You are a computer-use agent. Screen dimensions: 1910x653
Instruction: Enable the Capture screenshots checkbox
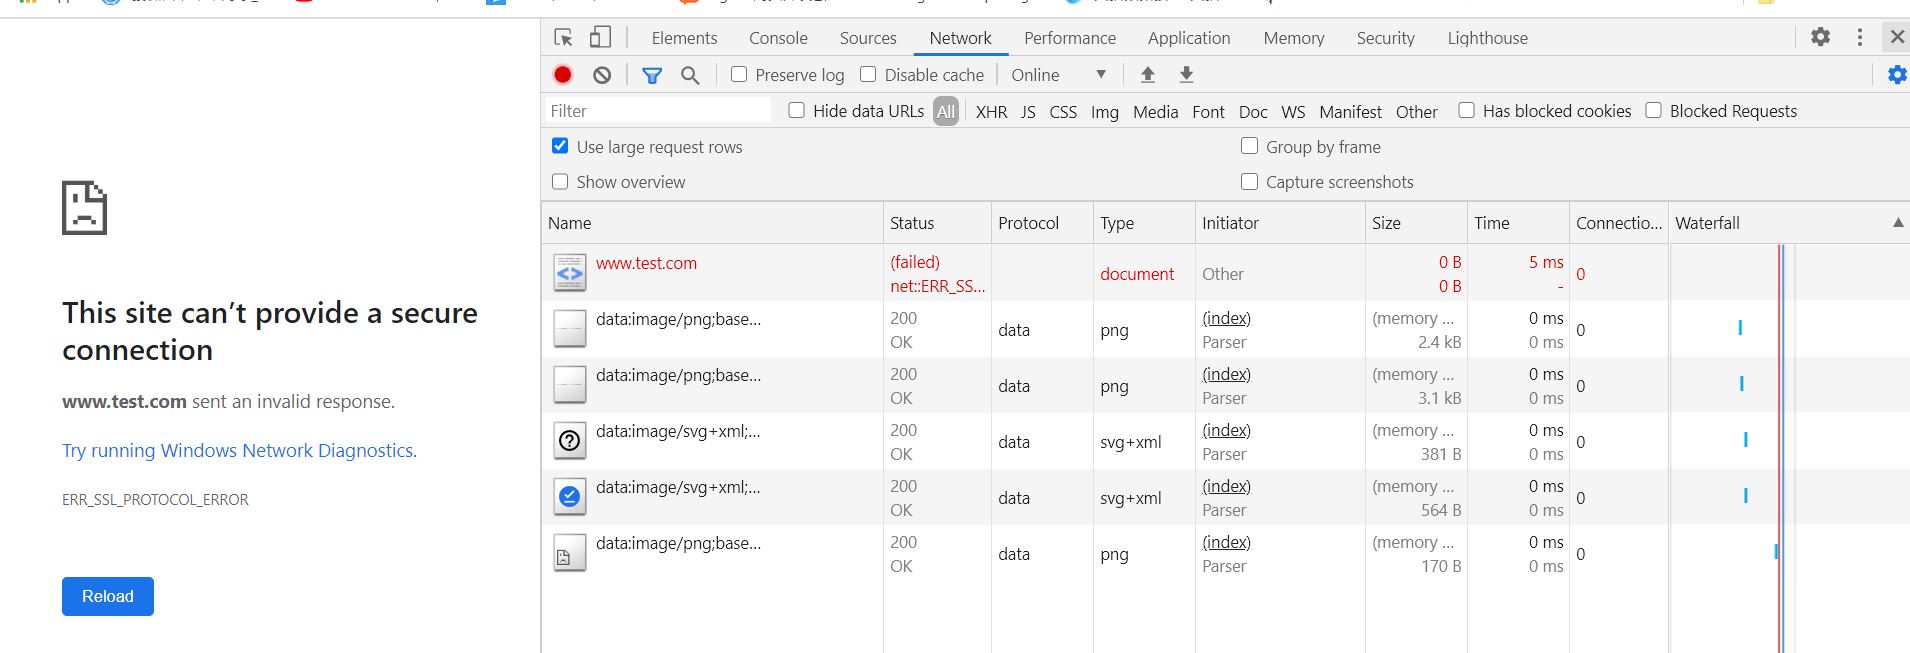1249,181
